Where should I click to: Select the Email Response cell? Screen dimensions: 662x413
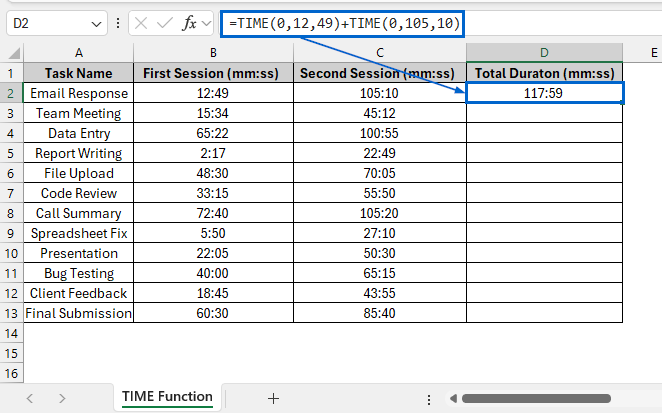point(79,93)
